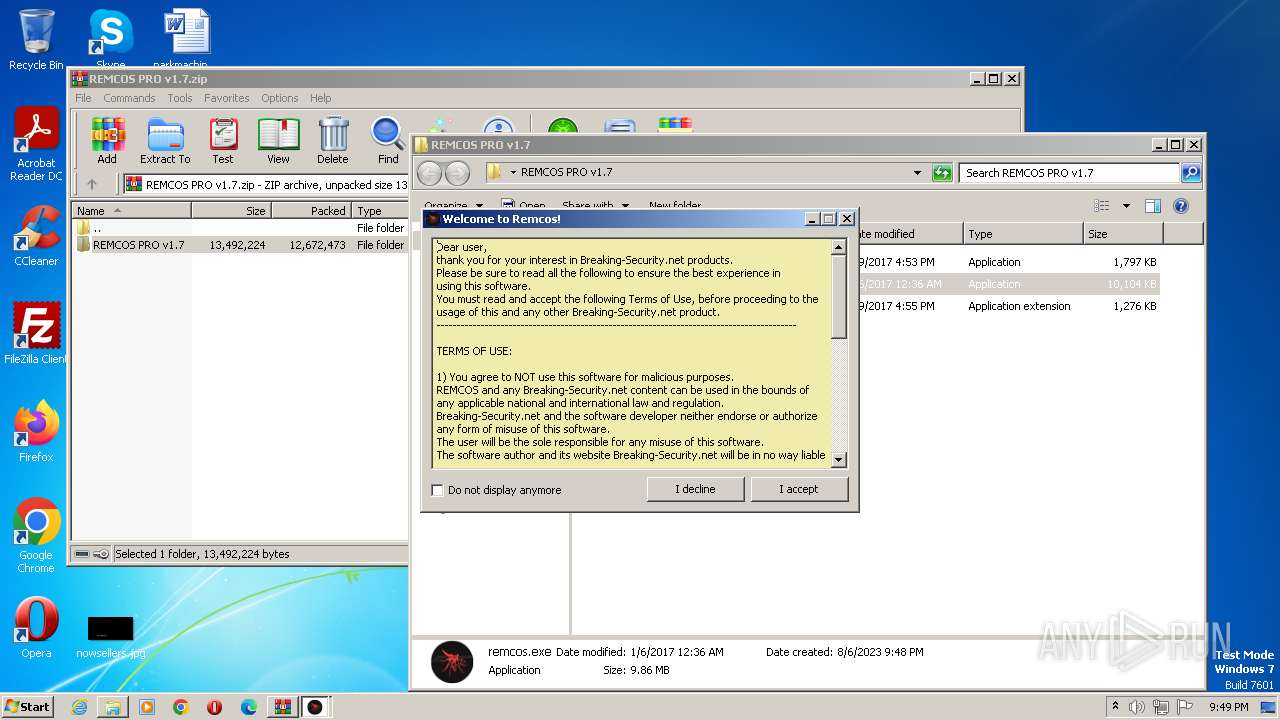
Task: Open the Commands menu in WinRAR
Action: point(129,98)
